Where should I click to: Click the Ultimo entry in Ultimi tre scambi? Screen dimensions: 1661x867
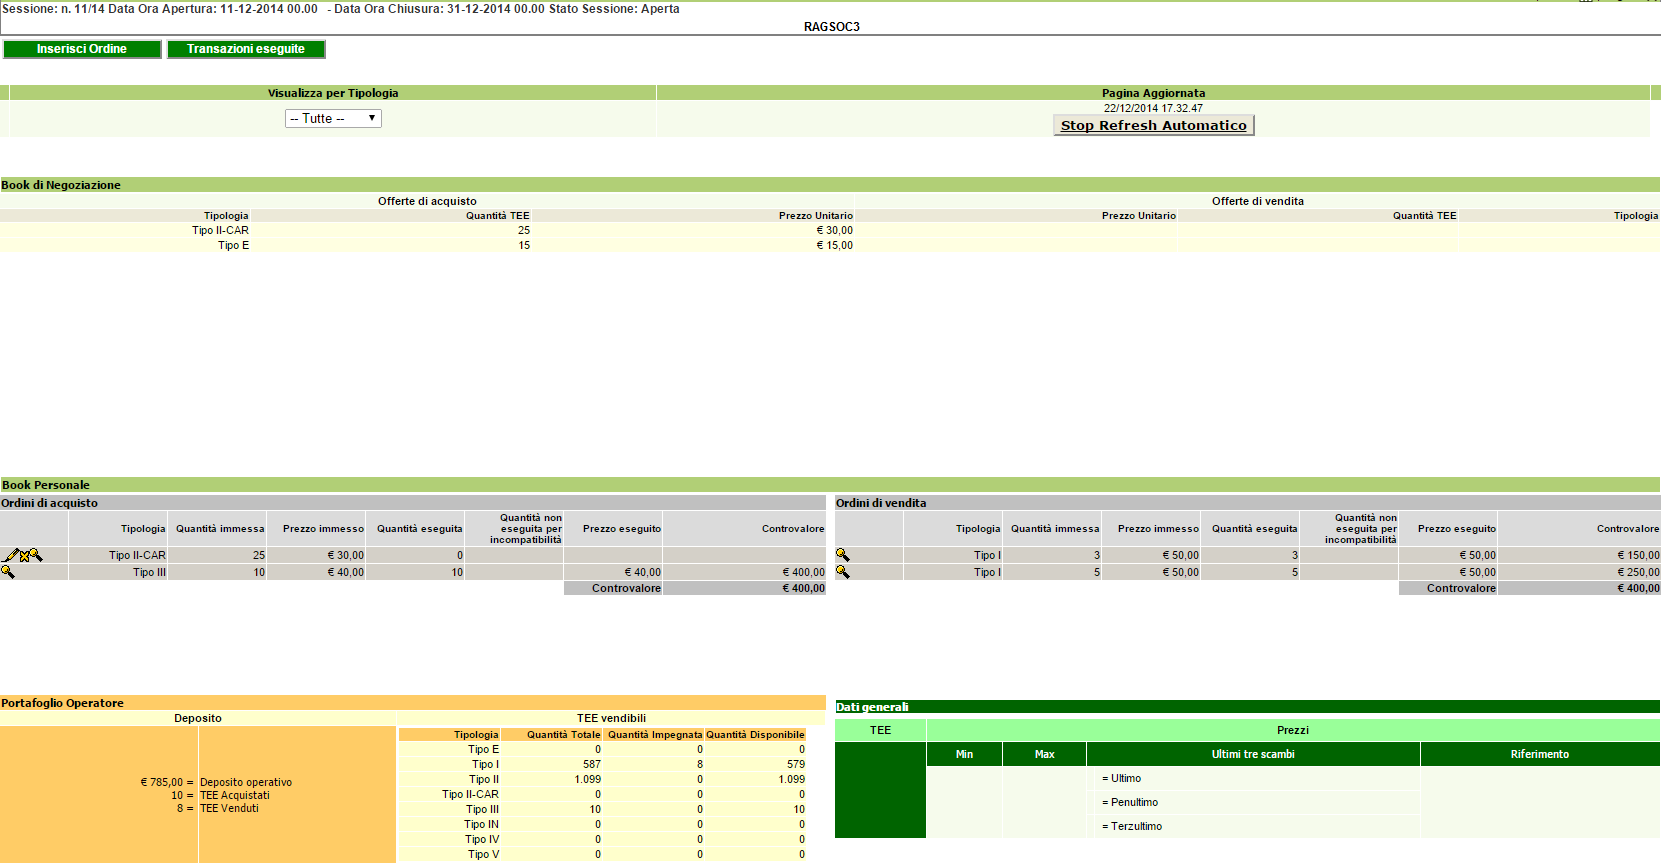point(1122,778)
